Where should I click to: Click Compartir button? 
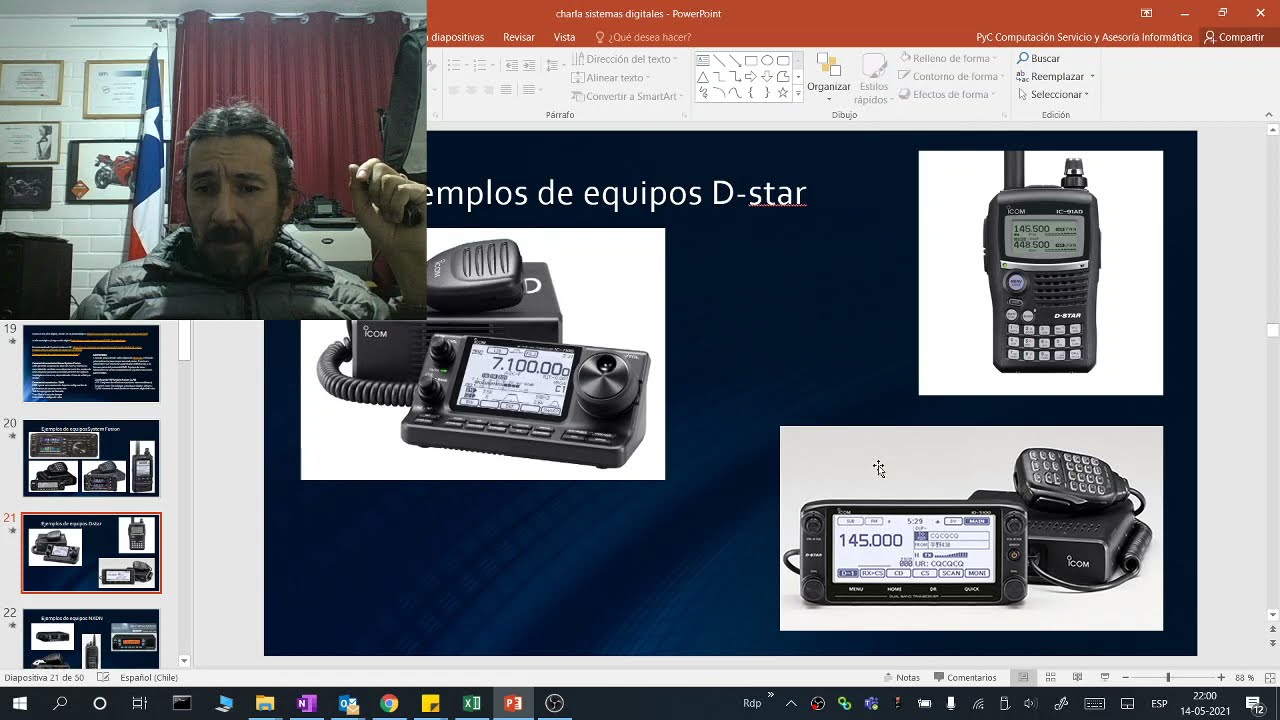(x=1235, y=37)
